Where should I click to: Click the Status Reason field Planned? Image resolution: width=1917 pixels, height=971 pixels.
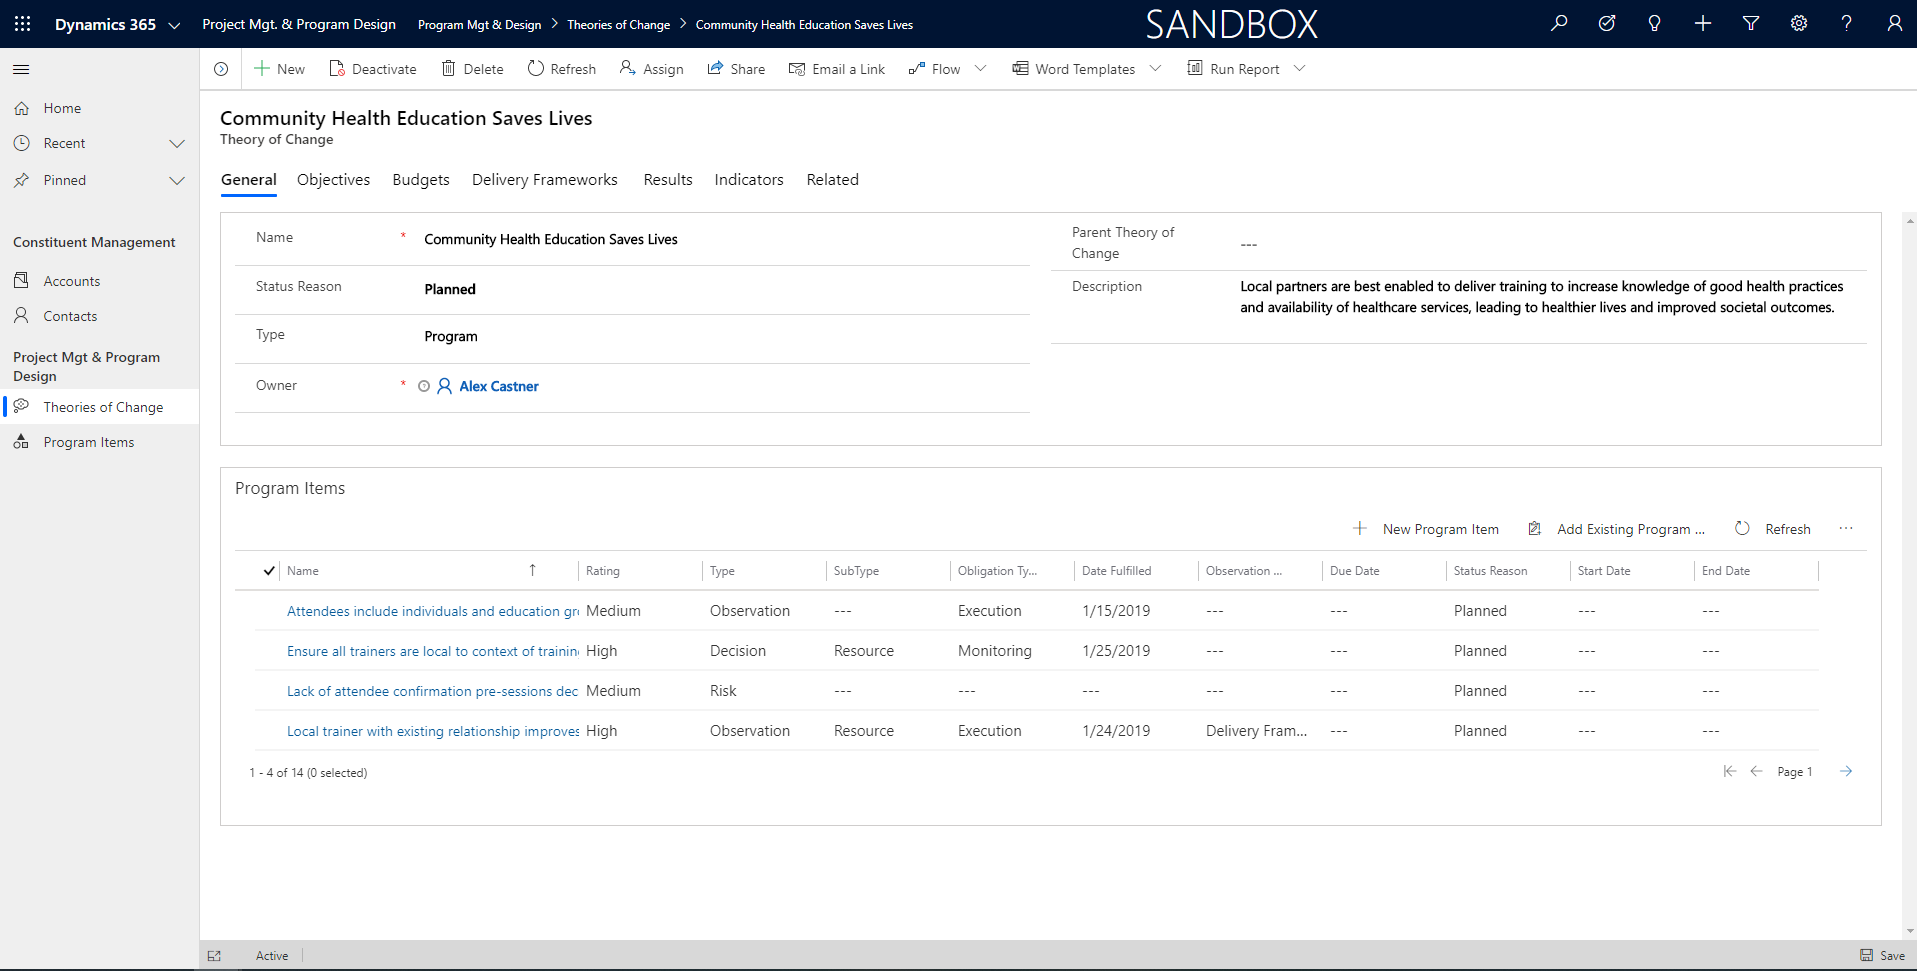point(450,289)
